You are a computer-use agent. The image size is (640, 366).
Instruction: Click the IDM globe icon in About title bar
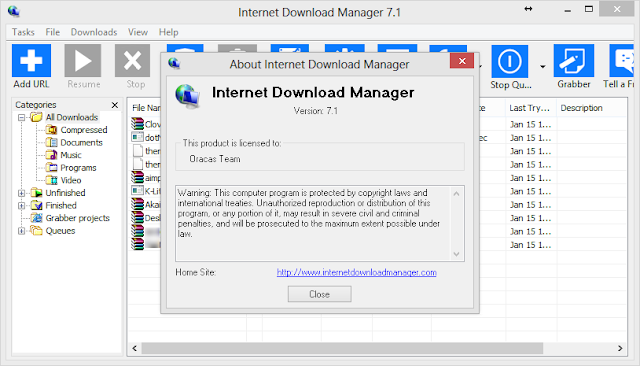click(x=174, y=63)
